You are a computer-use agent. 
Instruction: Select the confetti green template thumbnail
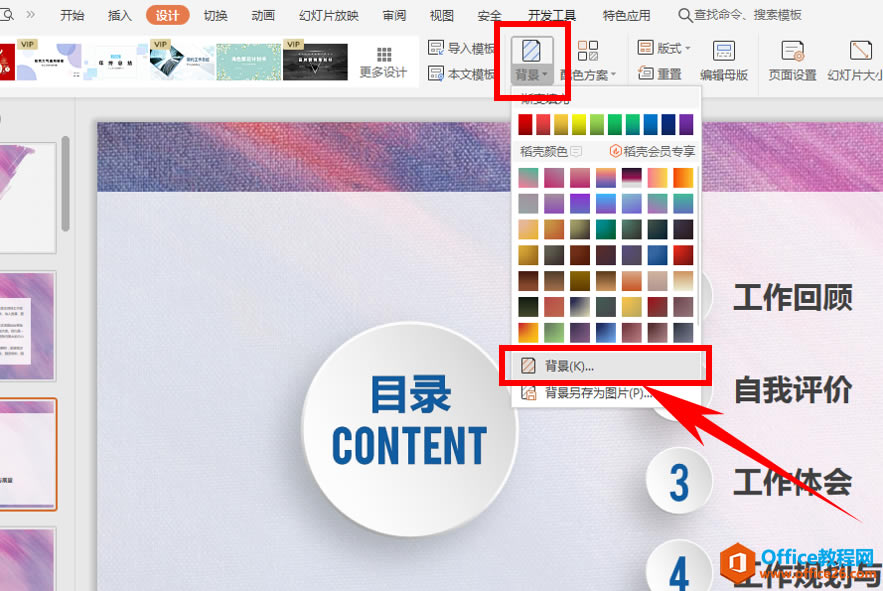click(248, 62)
